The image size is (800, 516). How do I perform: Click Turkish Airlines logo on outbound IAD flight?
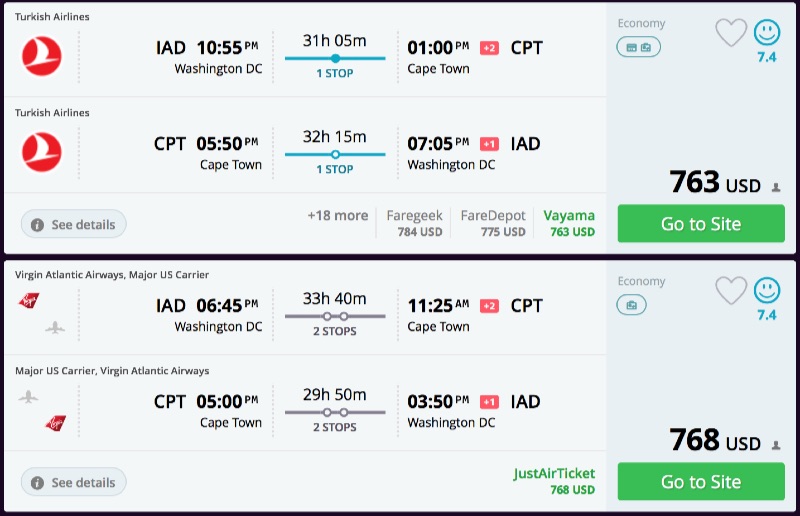pos(42,55)
